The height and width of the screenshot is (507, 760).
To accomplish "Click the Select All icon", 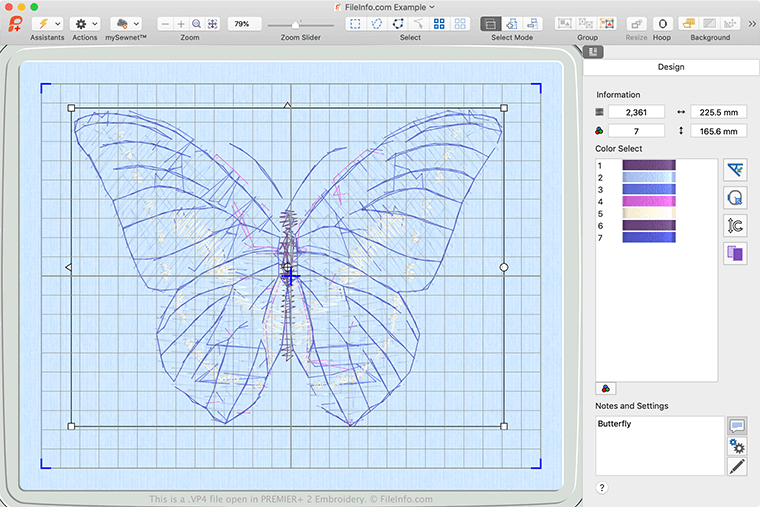I will (439, 24).
